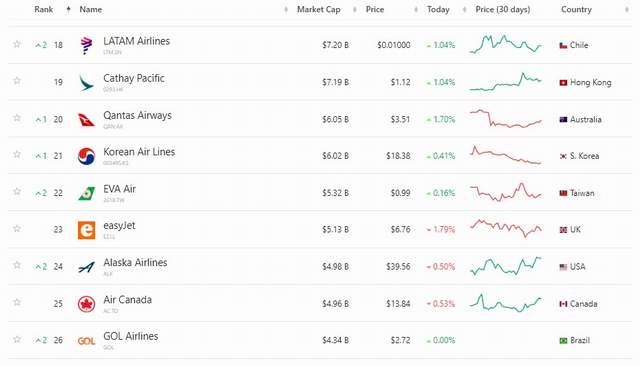The image size is (640, 366).
Task: View Cathay Pacific 30-day price chart
Action: click(506, 82)
